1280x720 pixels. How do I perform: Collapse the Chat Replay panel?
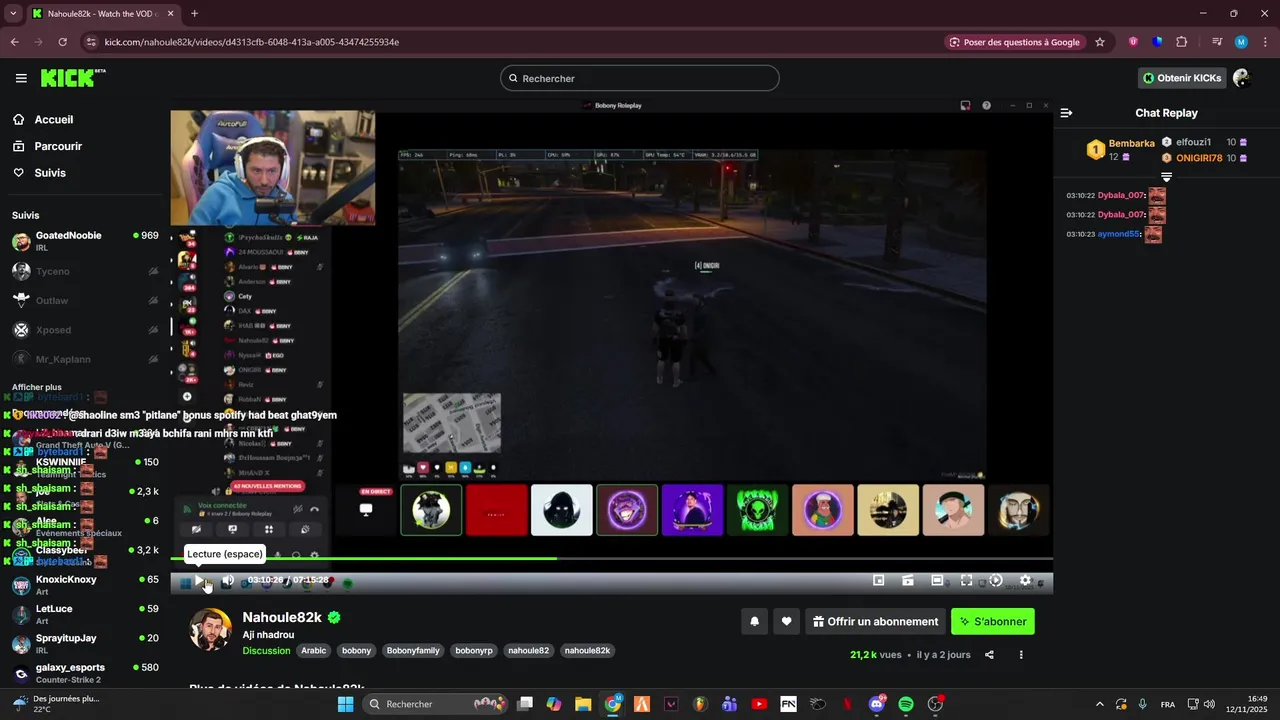pyautogui.click(x=1066, y=113)
